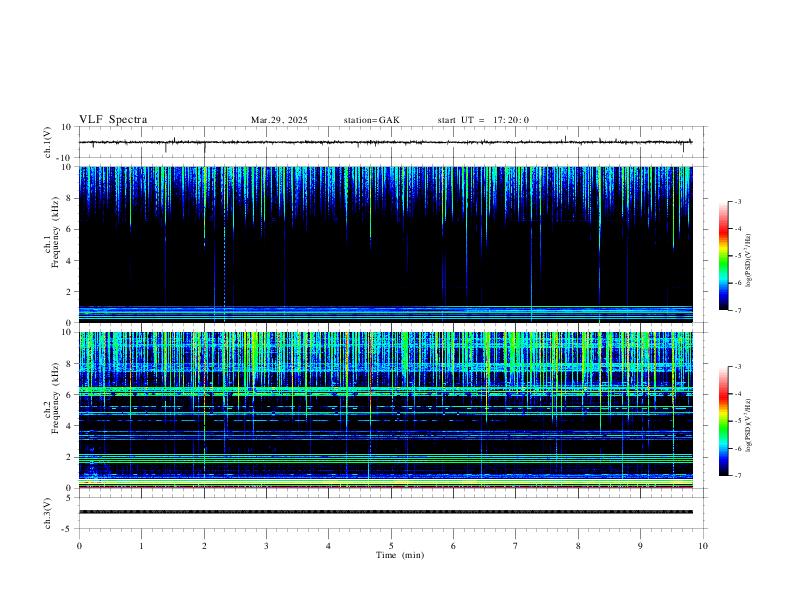792x612 pixels.
Task: Click time axis tick label '9'
Action: click(640, 546)
